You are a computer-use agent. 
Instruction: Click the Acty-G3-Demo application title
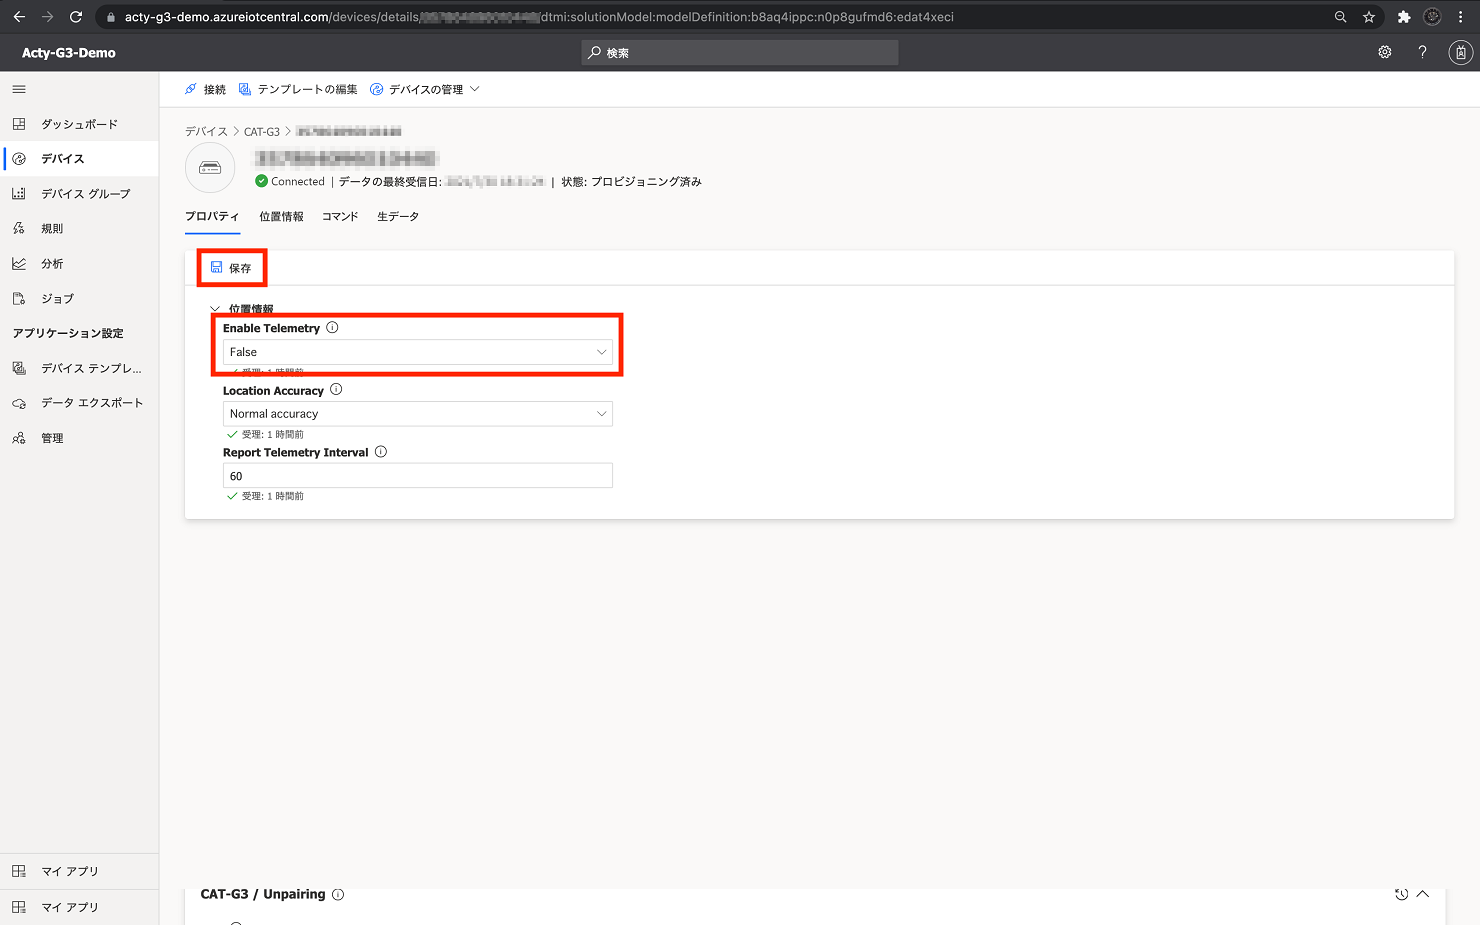[69, 53]
